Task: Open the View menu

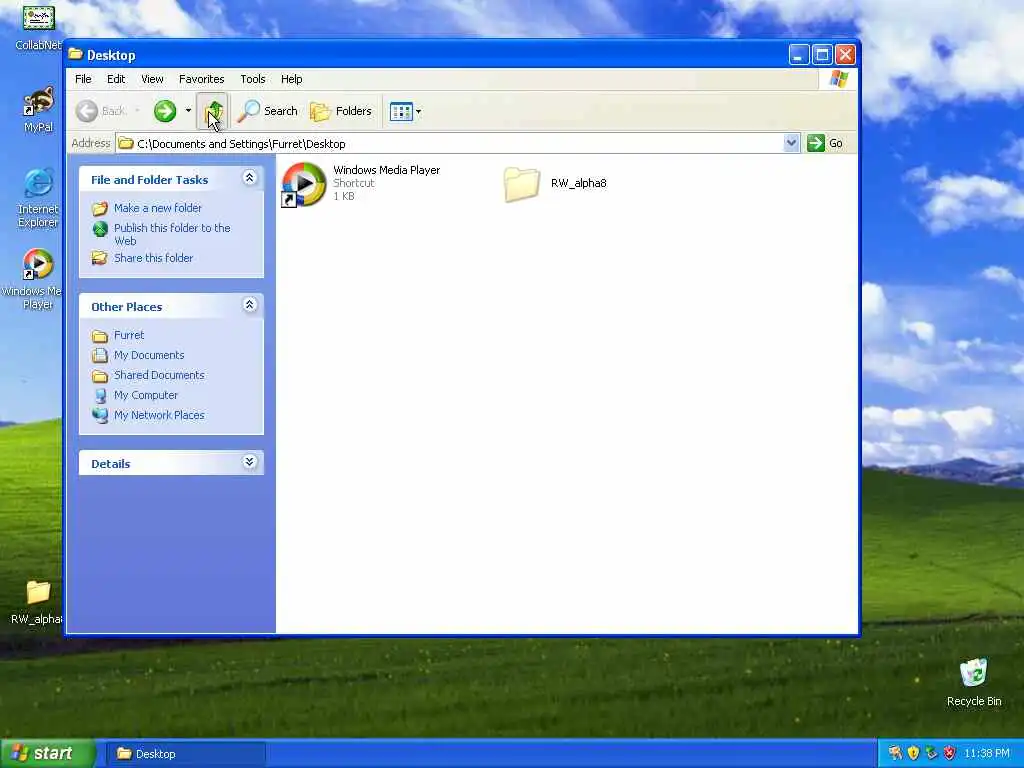Action: click(152, 79)
